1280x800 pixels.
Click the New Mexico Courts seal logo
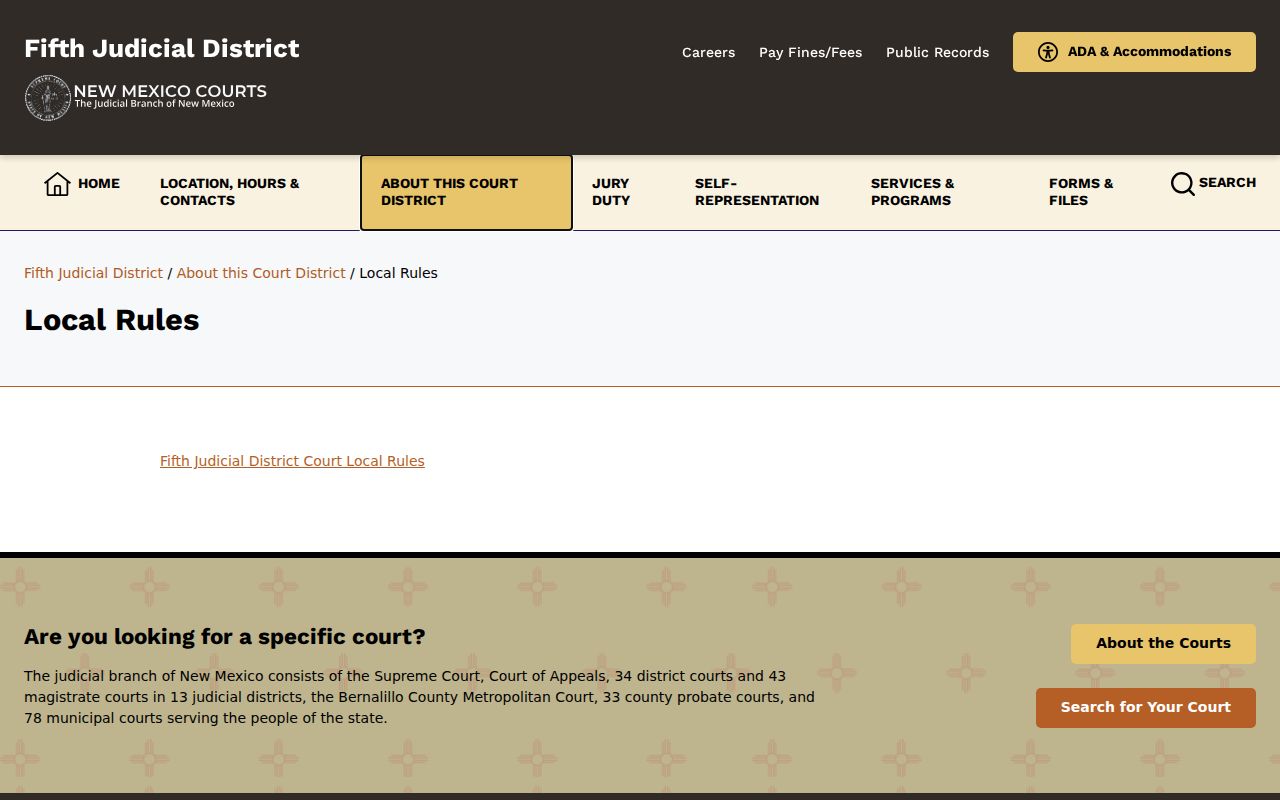(x=47, y=97)
